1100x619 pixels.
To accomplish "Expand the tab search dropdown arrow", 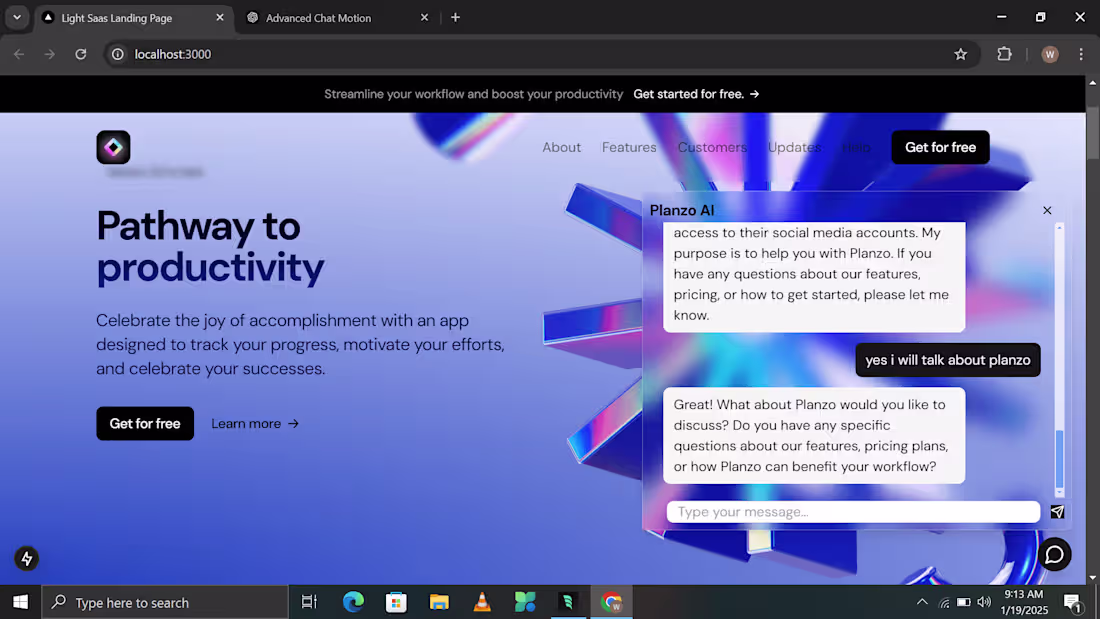I will pyautogui.click(x=17, y=17).
